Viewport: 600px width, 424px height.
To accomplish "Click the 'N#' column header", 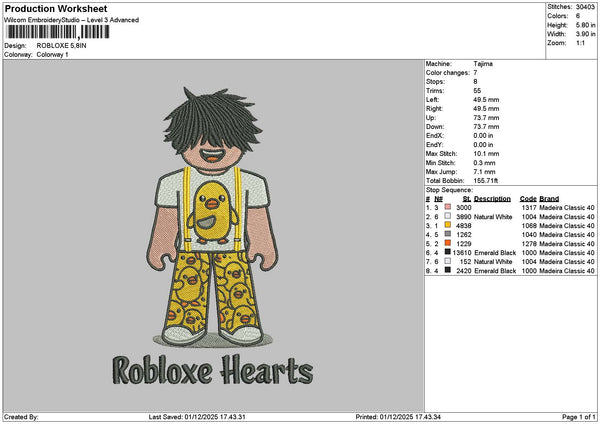I will (x=438, y=199).
